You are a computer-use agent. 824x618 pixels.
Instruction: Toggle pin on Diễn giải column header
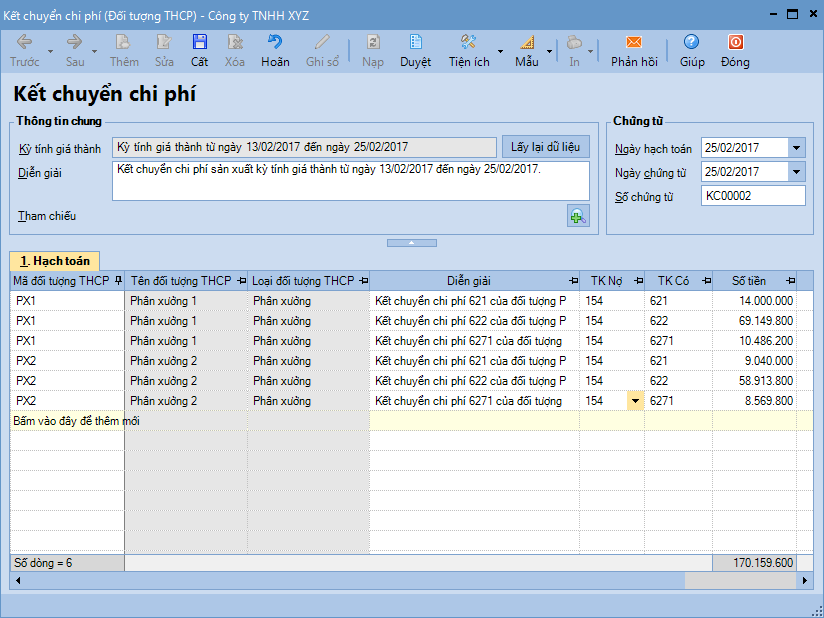click(x=574, y=281)
